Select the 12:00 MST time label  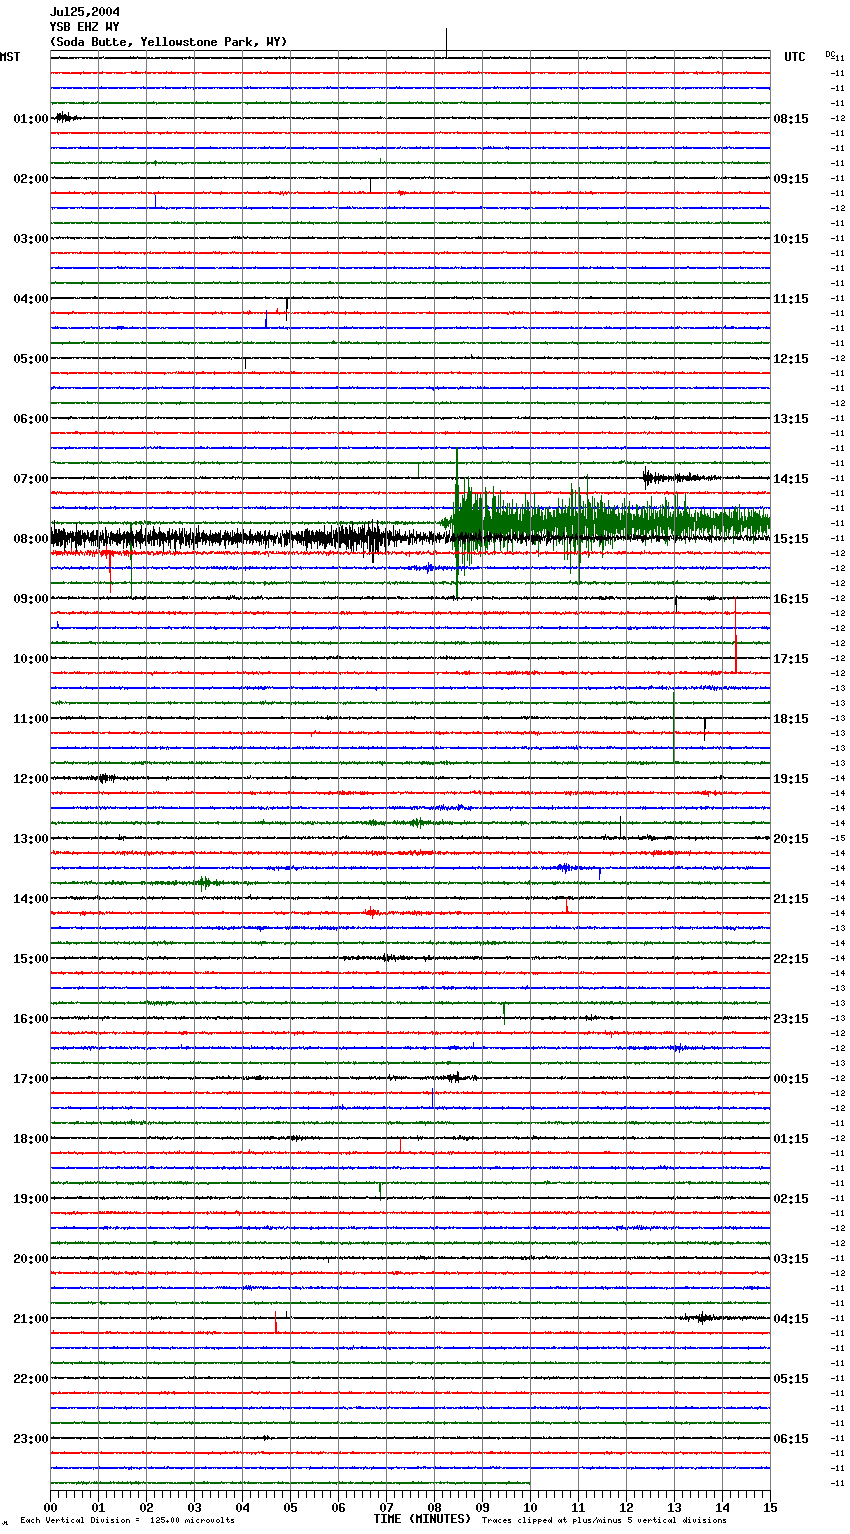pos(31,779)
